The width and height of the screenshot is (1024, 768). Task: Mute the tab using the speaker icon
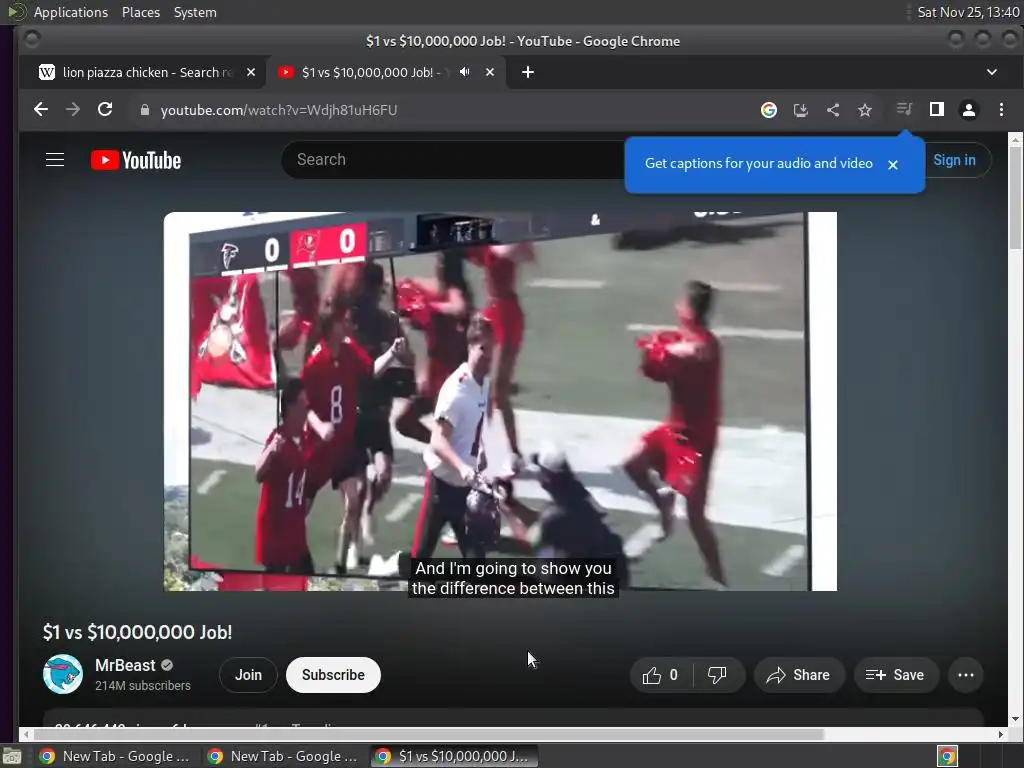[464, 72]
